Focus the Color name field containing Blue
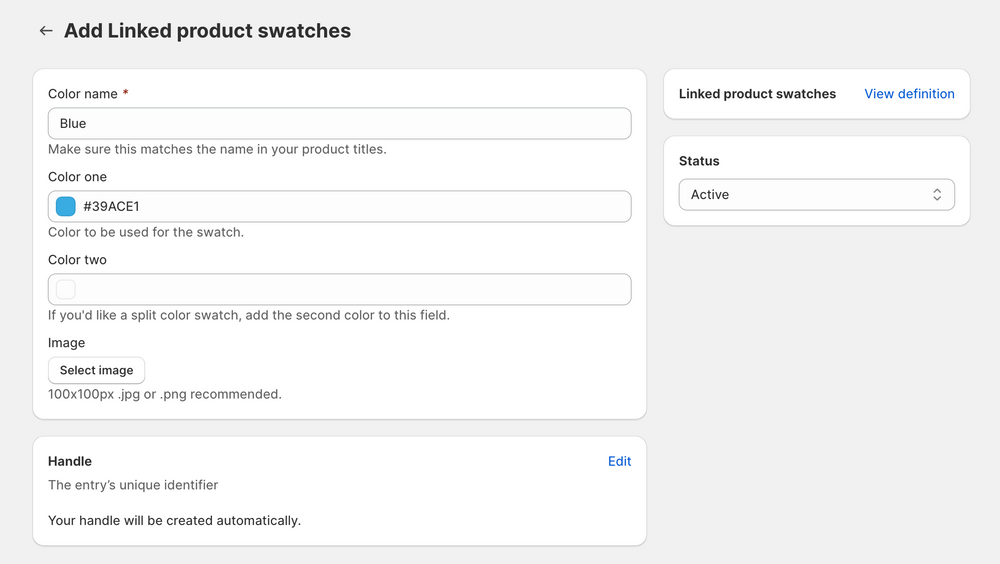The image size is (1000, 564). click(x=340, y=123)
